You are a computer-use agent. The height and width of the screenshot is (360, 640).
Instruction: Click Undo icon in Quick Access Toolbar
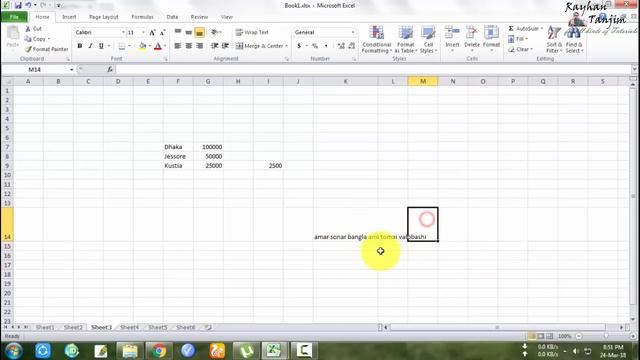pyautogui.click(x=28, y=5)
